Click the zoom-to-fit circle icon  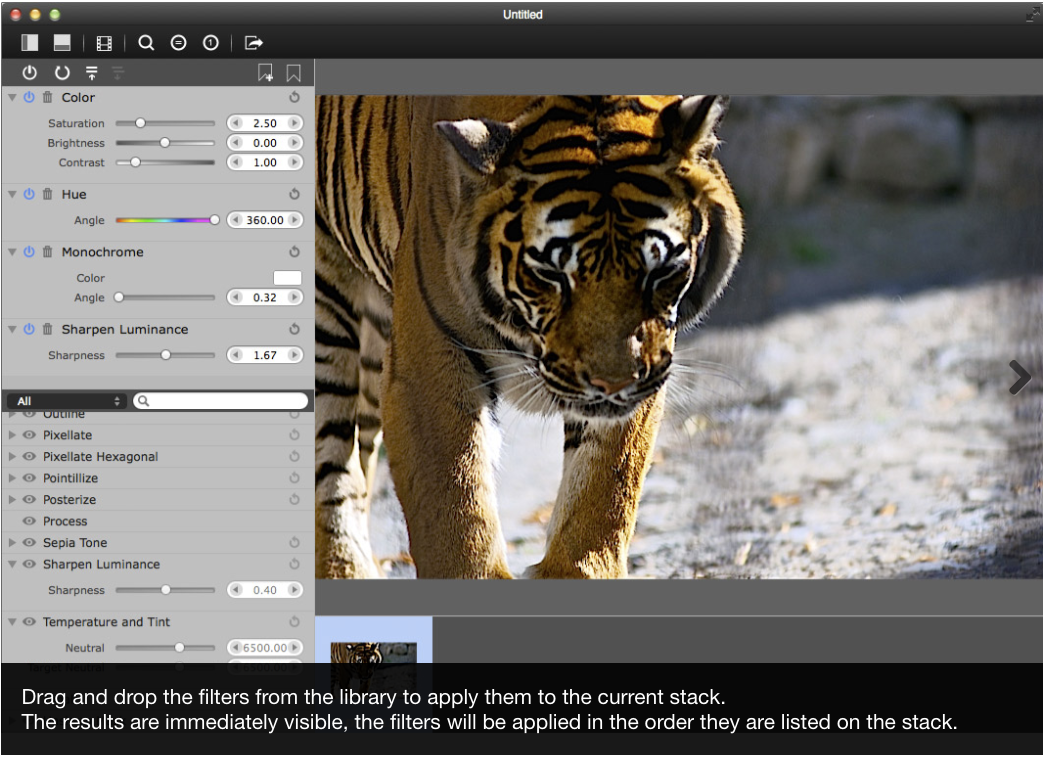coord(179,43)
